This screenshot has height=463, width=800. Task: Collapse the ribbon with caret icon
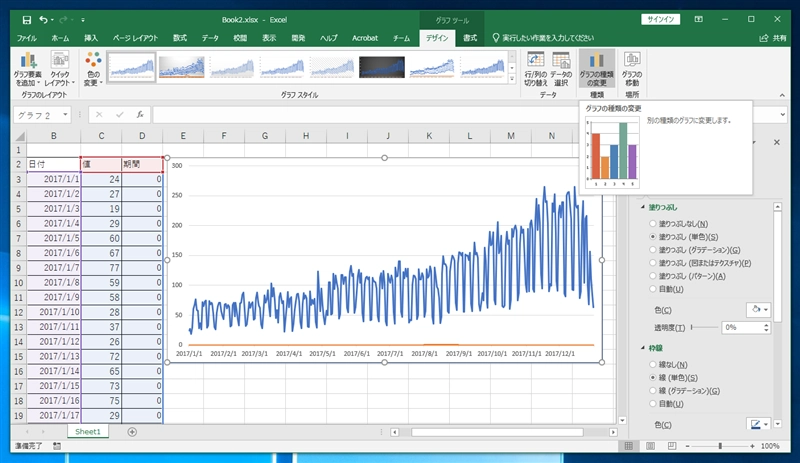[782, 95]
